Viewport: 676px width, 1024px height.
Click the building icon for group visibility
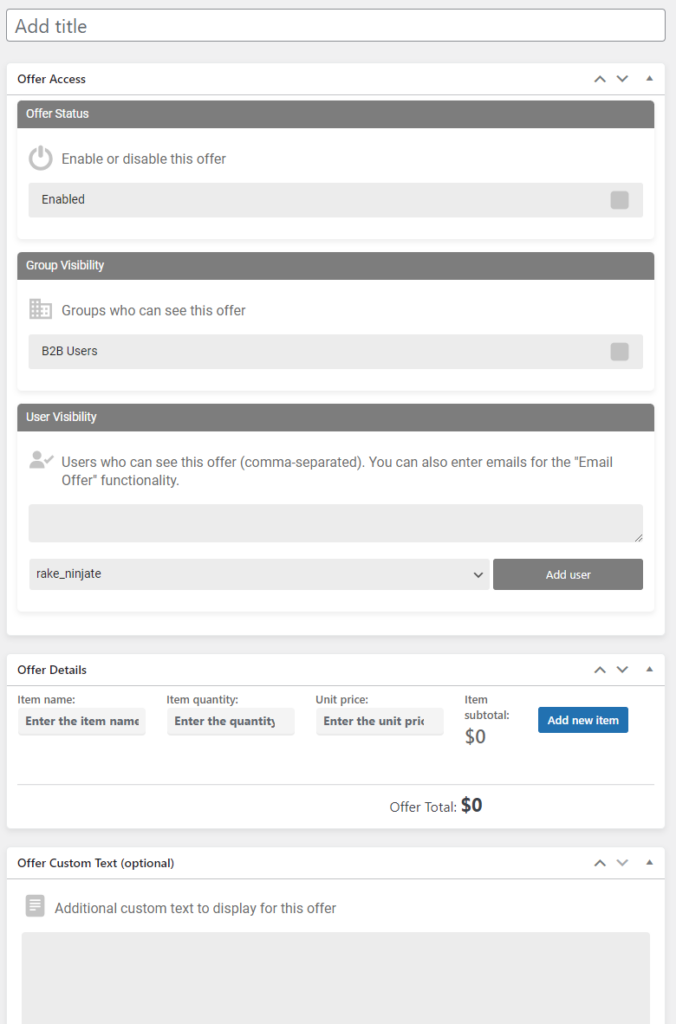(x=40, y=309)
